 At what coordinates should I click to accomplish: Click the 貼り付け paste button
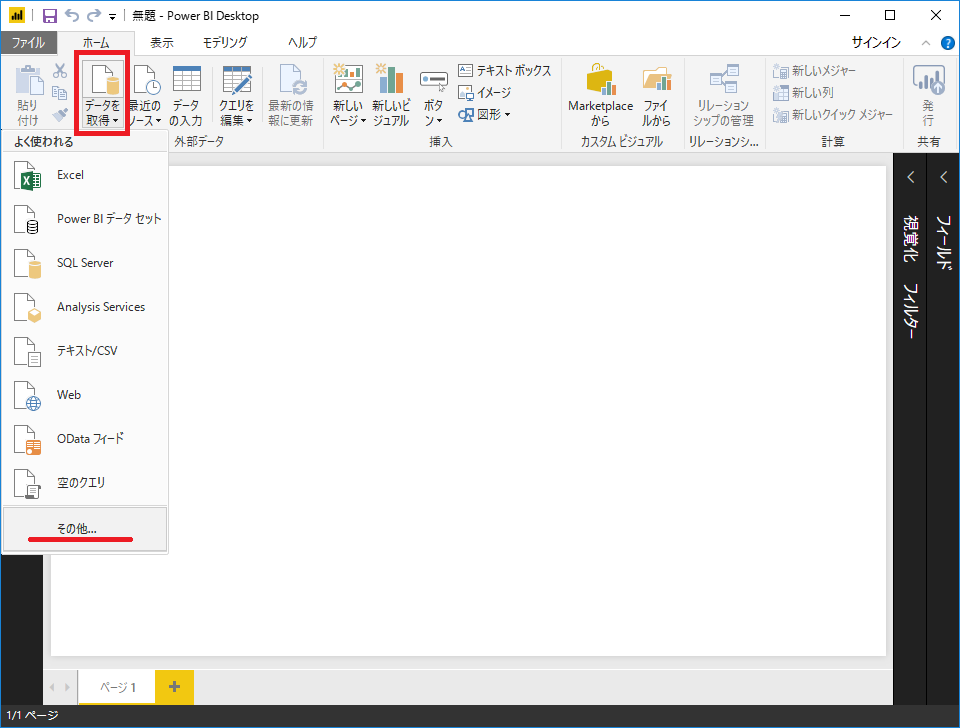28,96
